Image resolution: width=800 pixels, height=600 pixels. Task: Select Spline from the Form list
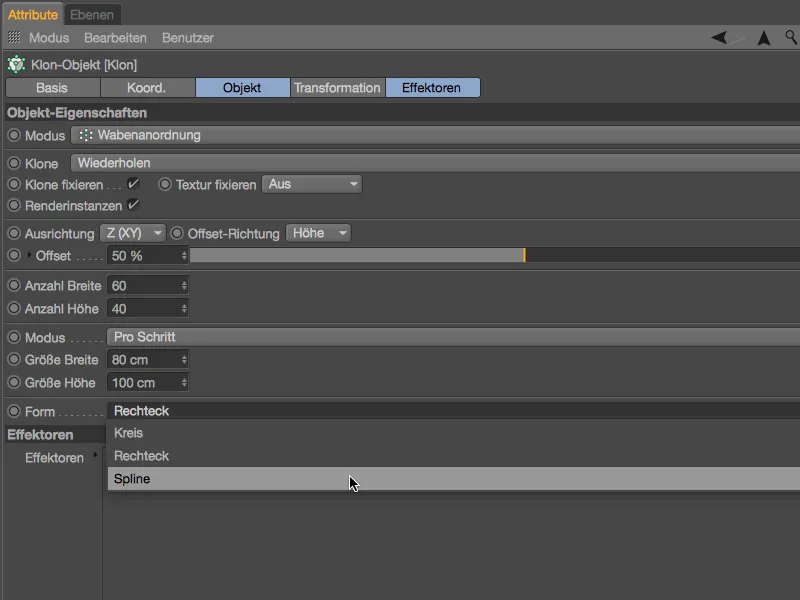(454, 479)
